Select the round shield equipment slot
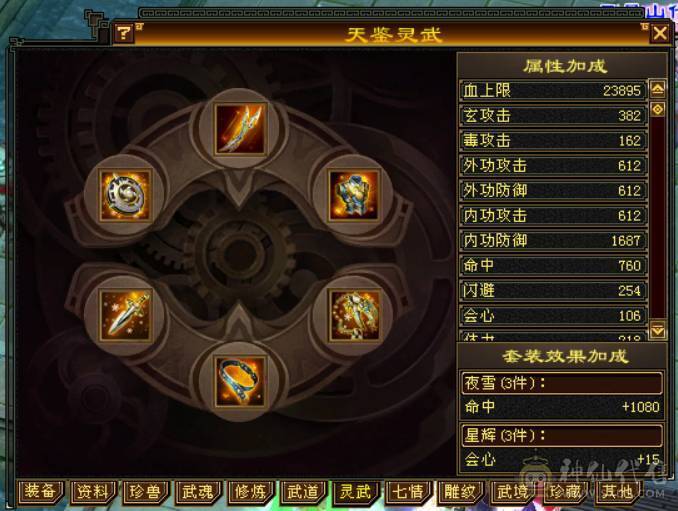 125,196
